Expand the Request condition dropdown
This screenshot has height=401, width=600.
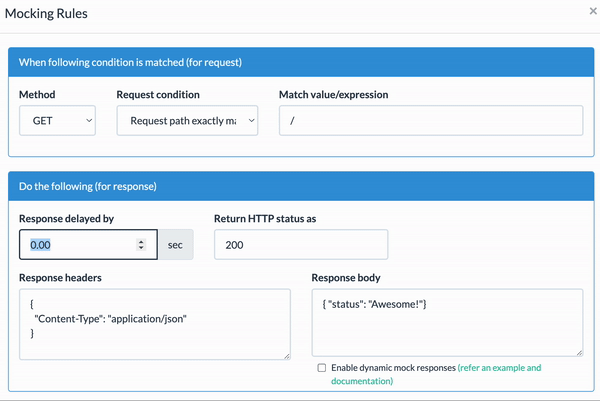pyautogui.click(x=187, y=121)
